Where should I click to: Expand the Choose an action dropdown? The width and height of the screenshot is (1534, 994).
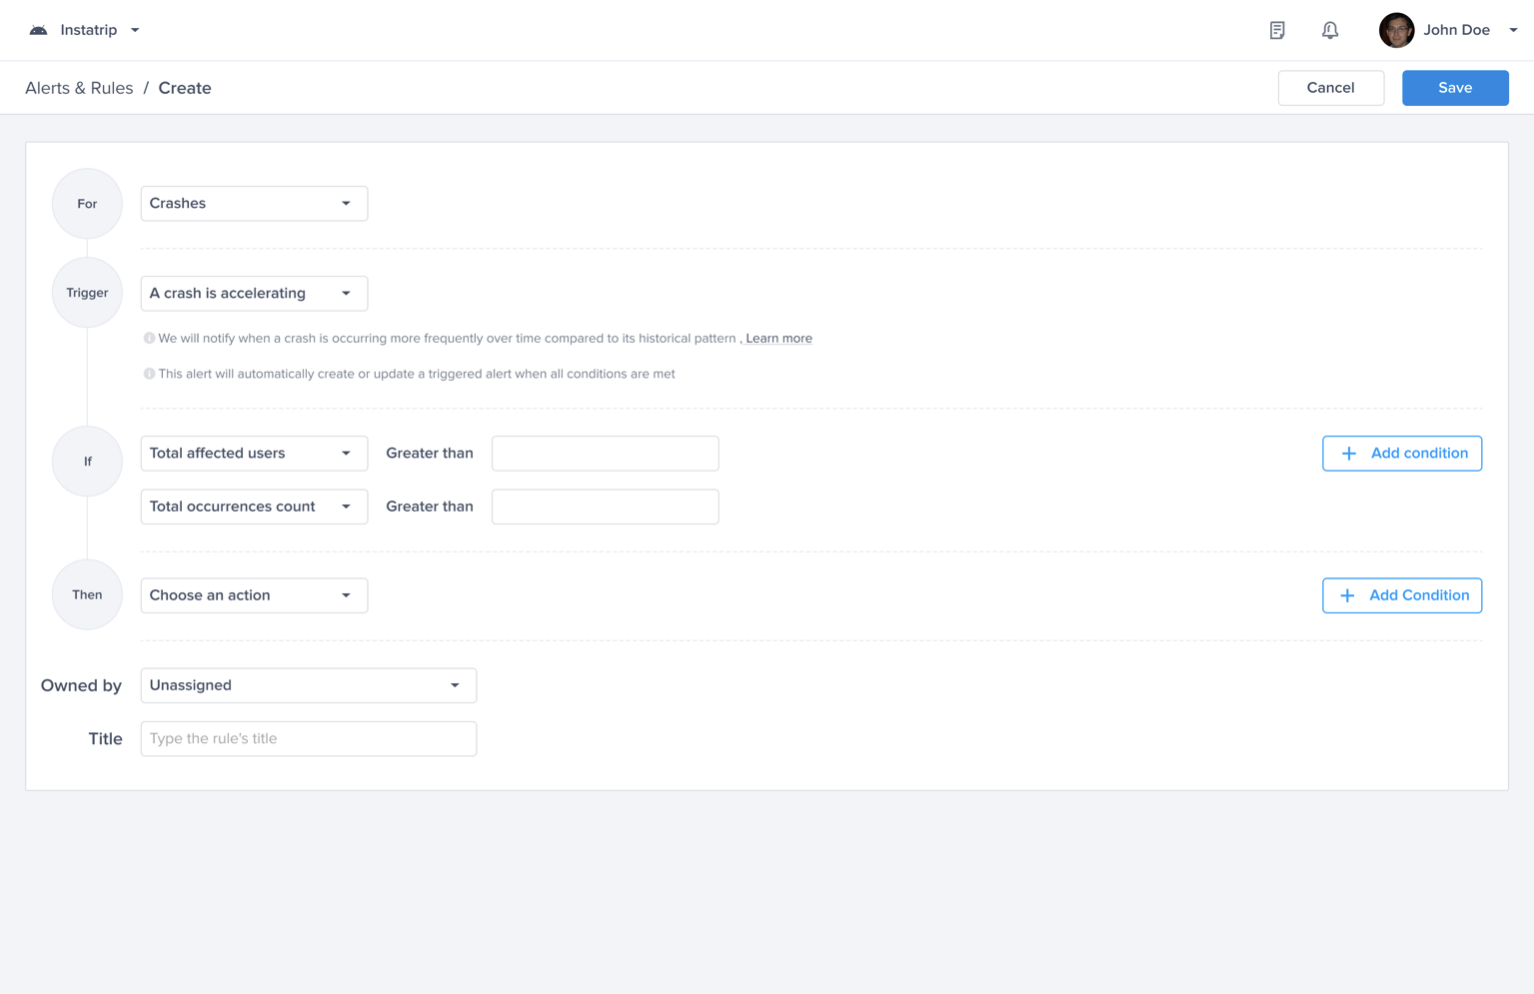coord(254,595)
